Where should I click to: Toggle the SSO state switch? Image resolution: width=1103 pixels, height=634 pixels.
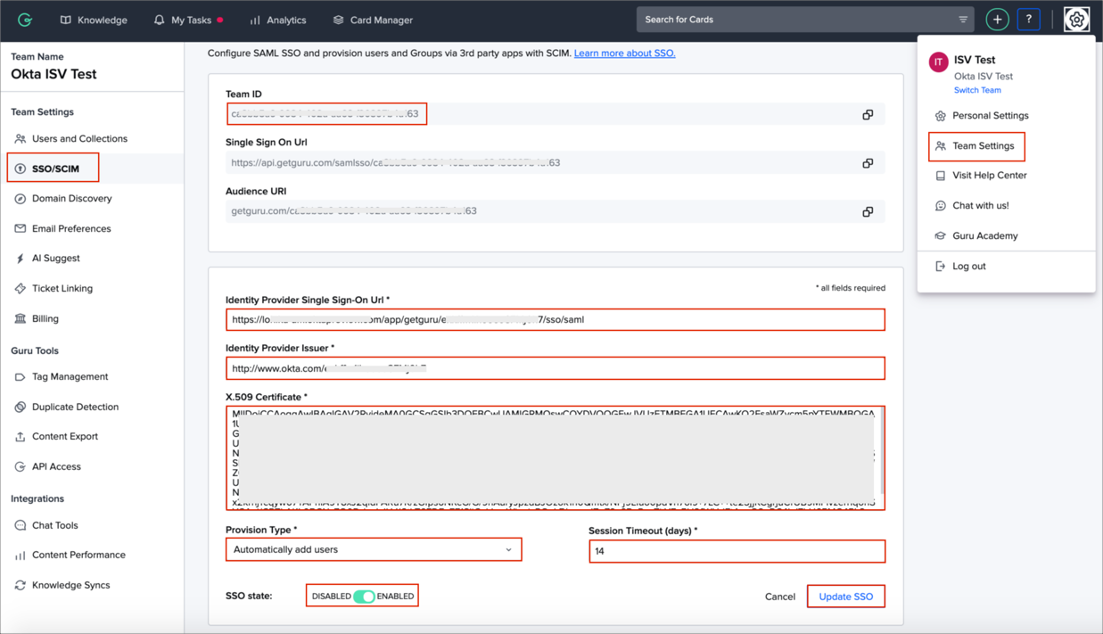click(364, 596)
